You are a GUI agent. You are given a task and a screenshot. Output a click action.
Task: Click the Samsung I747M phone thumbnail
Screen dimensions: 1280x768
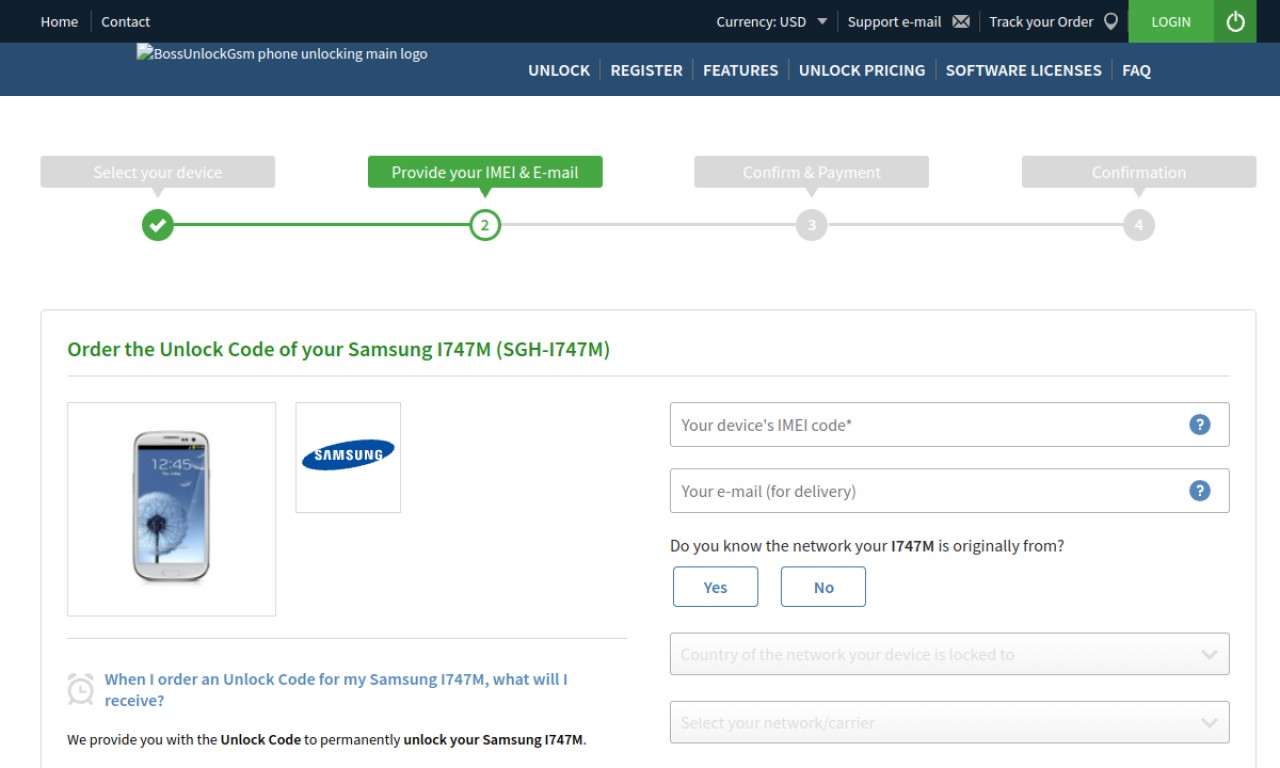coord(171,509)
